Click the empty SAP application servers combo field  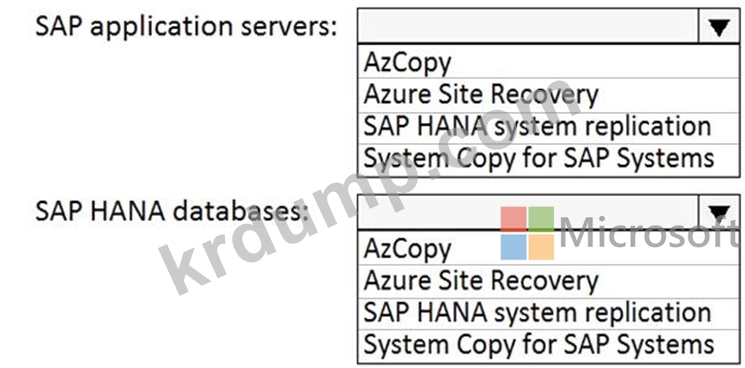click(528, 27)
